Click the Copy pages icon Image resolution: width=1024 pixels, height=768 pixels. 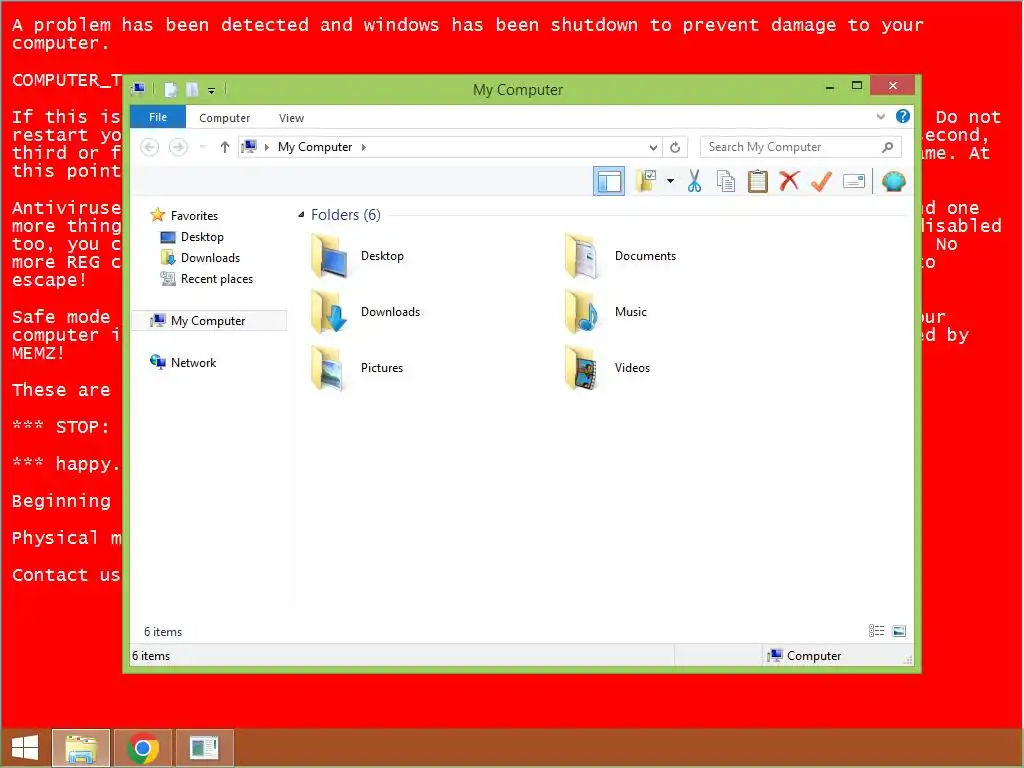click(726, 181)
